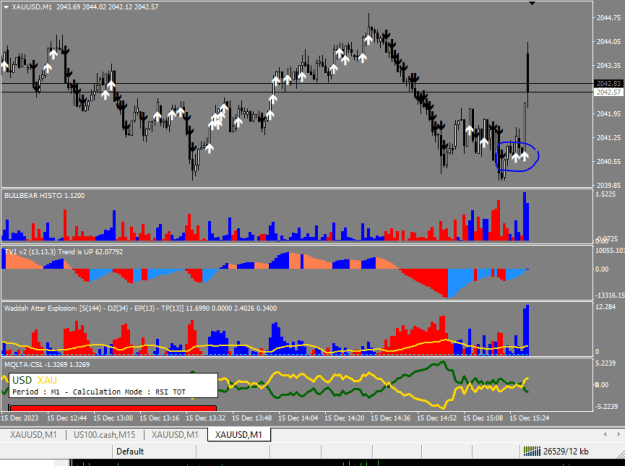The image size is (625, 466).
Task: Click the 2041.25 price scale value
Action: click(609, 138)
